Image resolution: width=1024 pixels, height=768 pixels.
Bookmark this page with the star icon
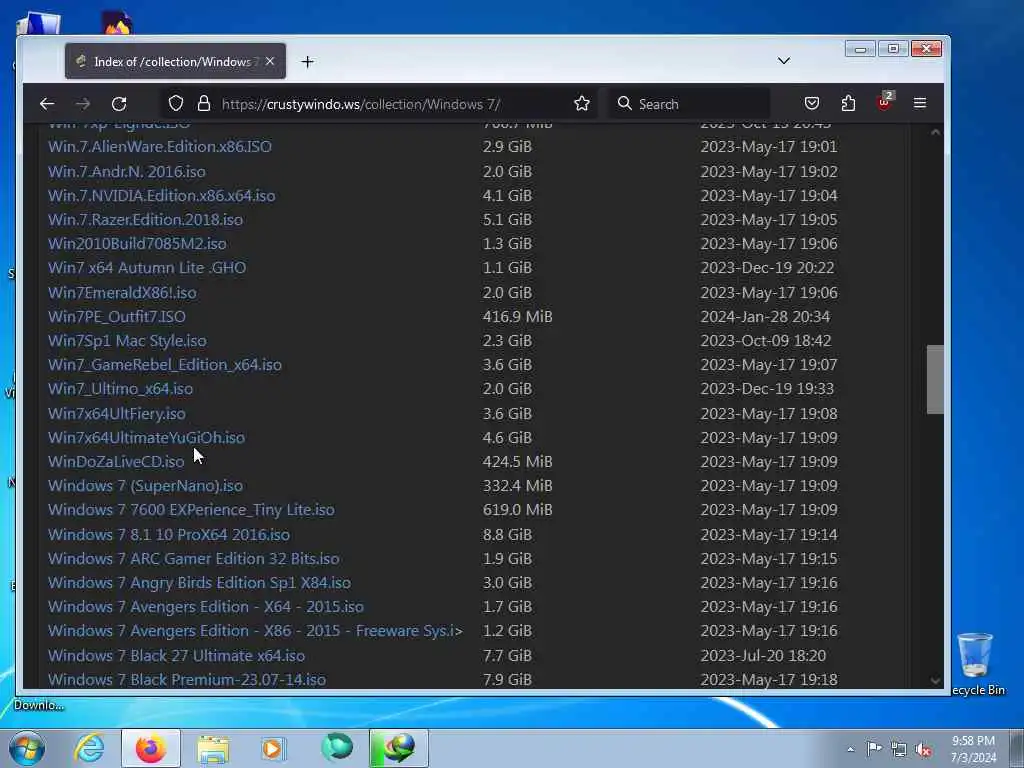pos(581,103)
